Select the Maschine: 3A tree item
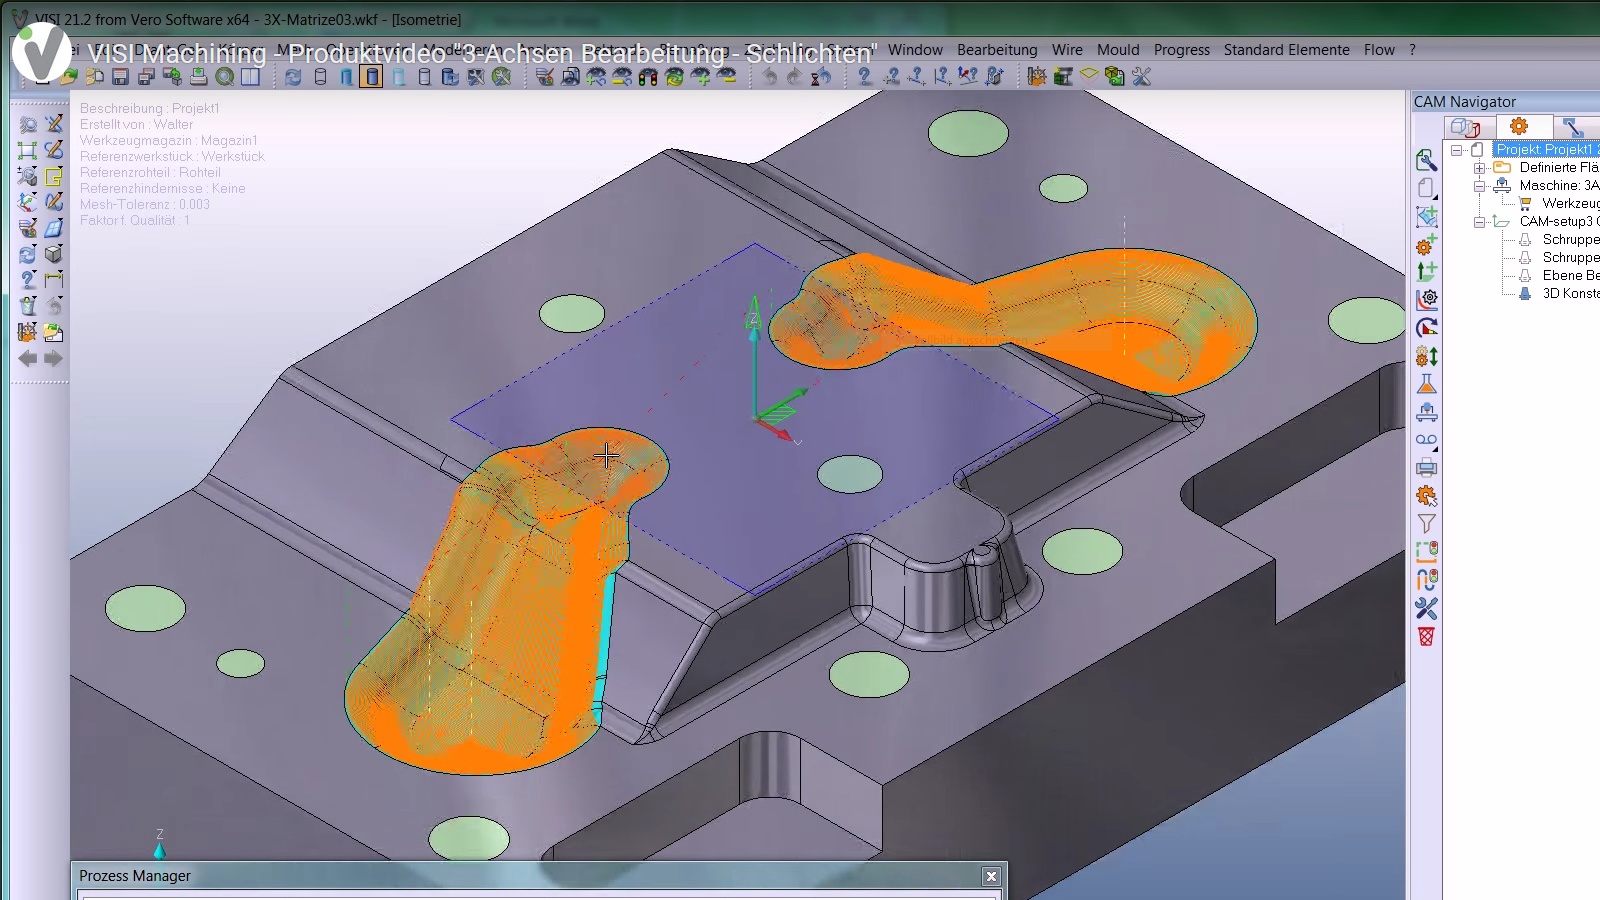This screenshot has height=900, width=1600. click(x=1559, y=186)
